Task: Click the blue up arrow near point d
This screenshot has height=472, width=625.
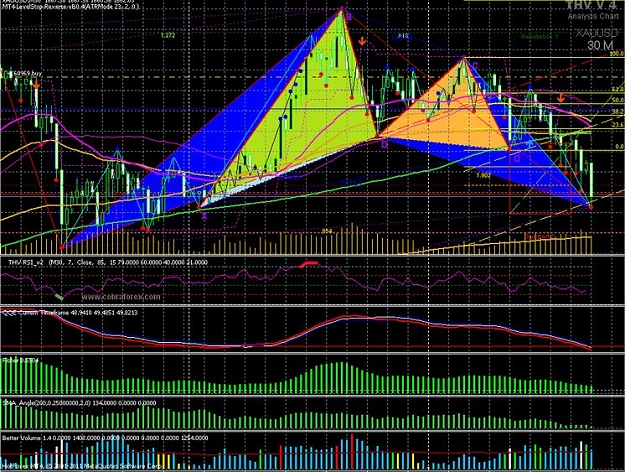Action: point(529,142)
